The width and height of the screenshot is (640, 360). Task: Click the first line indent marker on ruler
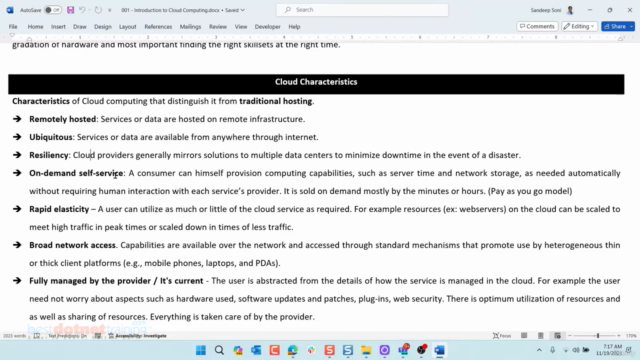pyautogui.click(x=12, y=35)
